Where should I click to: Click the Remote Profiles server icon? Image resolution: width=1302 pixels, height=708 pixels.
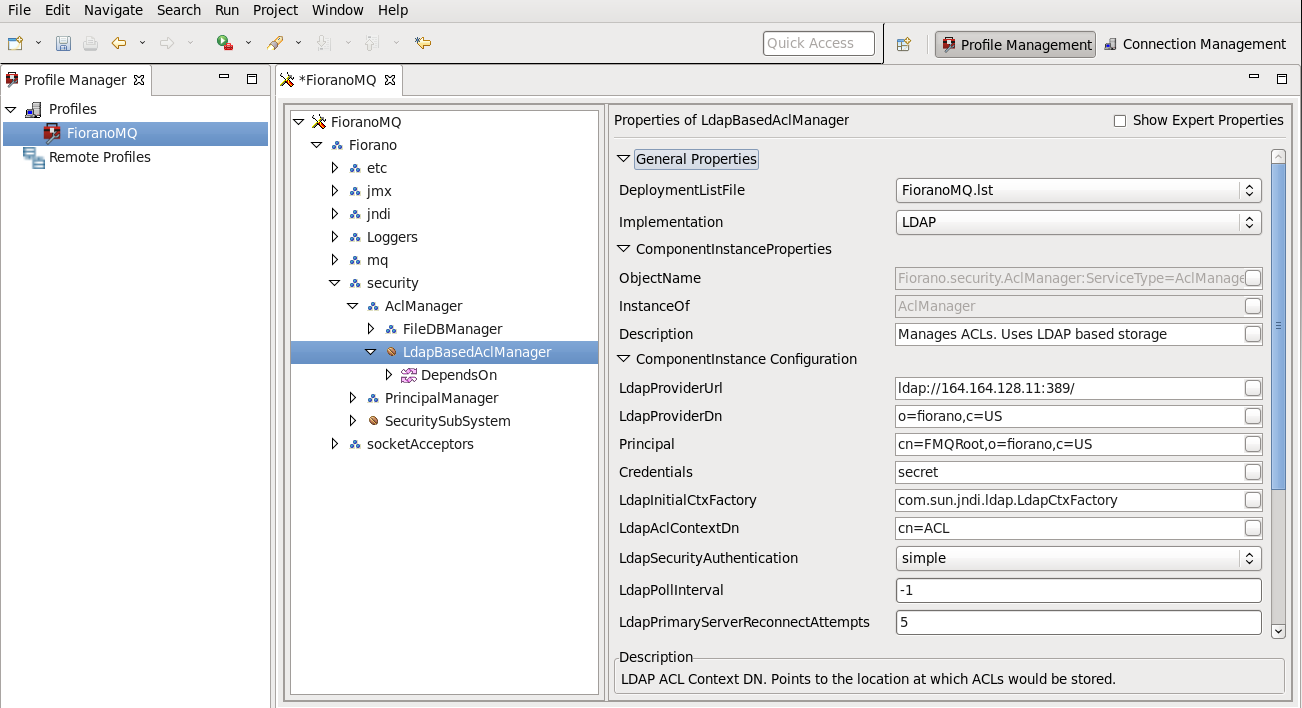33,157
